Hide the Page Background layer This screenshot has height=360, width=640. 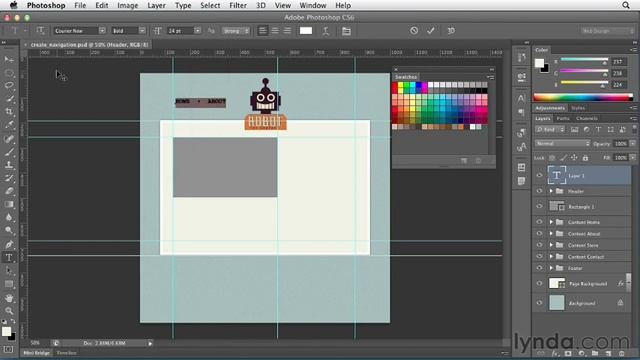point(539,283)
